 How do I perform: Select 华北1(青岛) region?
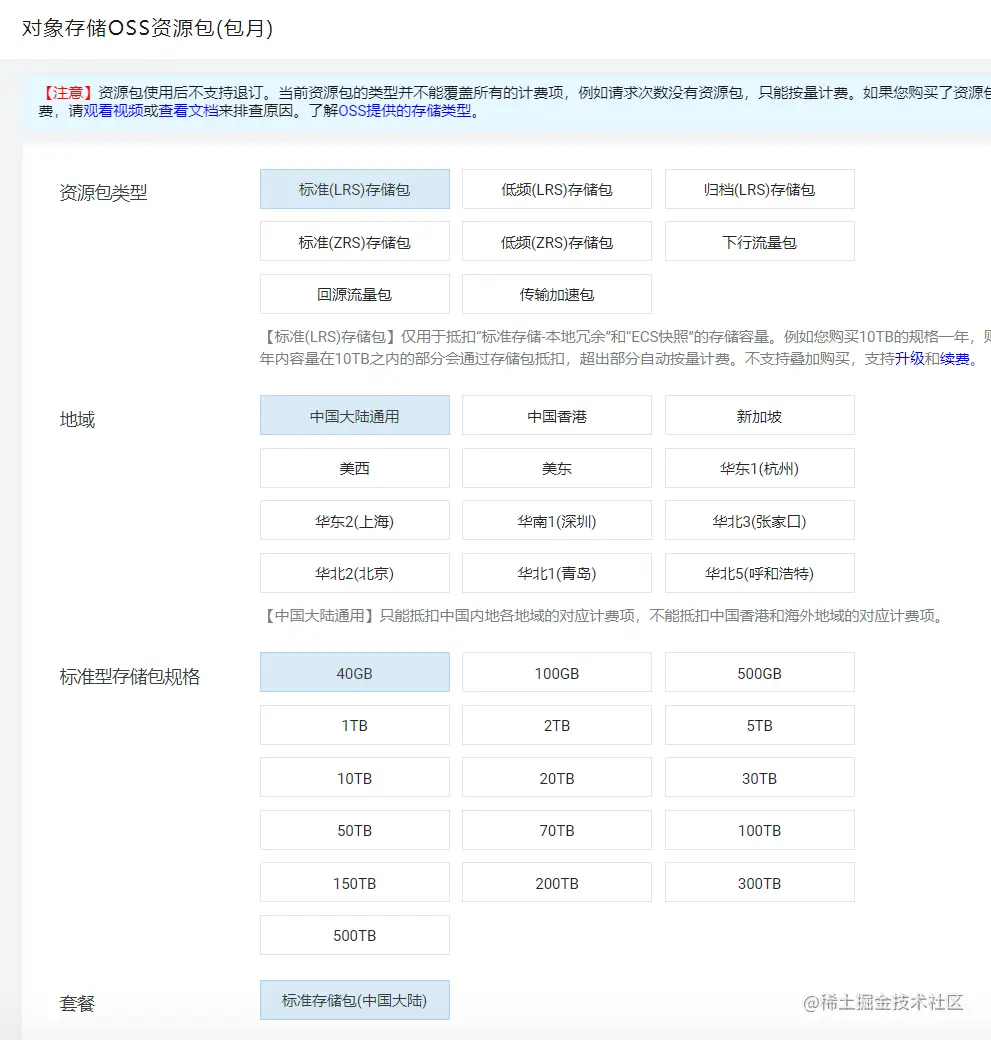557,573
